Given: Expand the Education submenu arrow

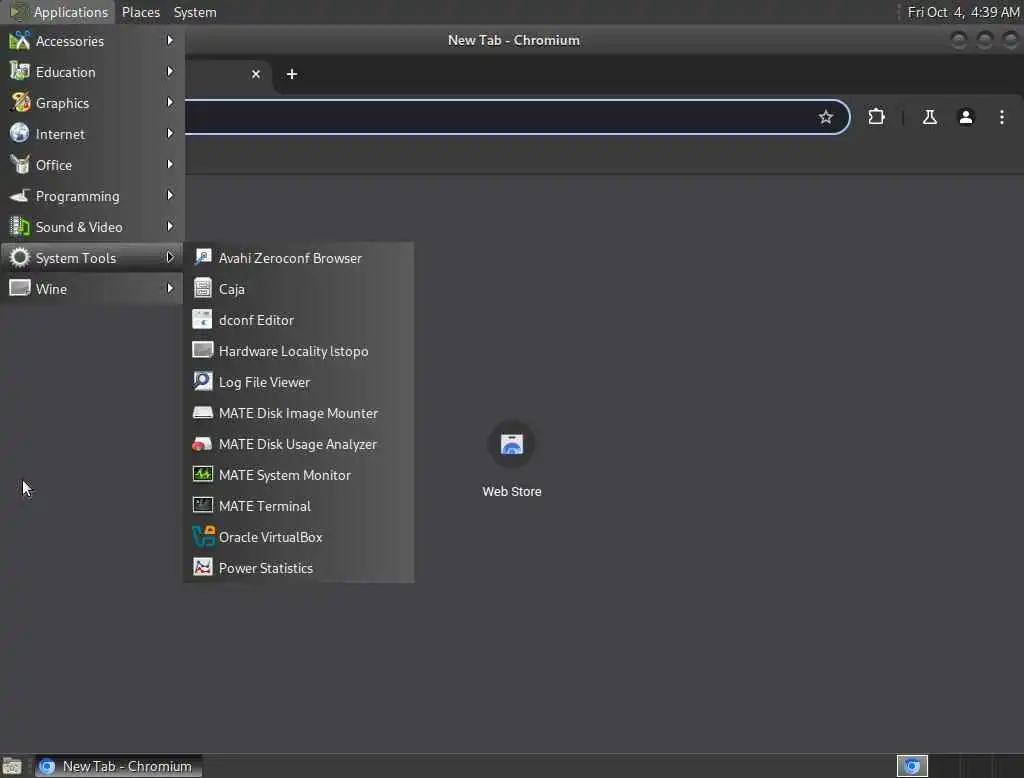Looking at the screenshot, I should pyautogui.click(x=170, y=71).
